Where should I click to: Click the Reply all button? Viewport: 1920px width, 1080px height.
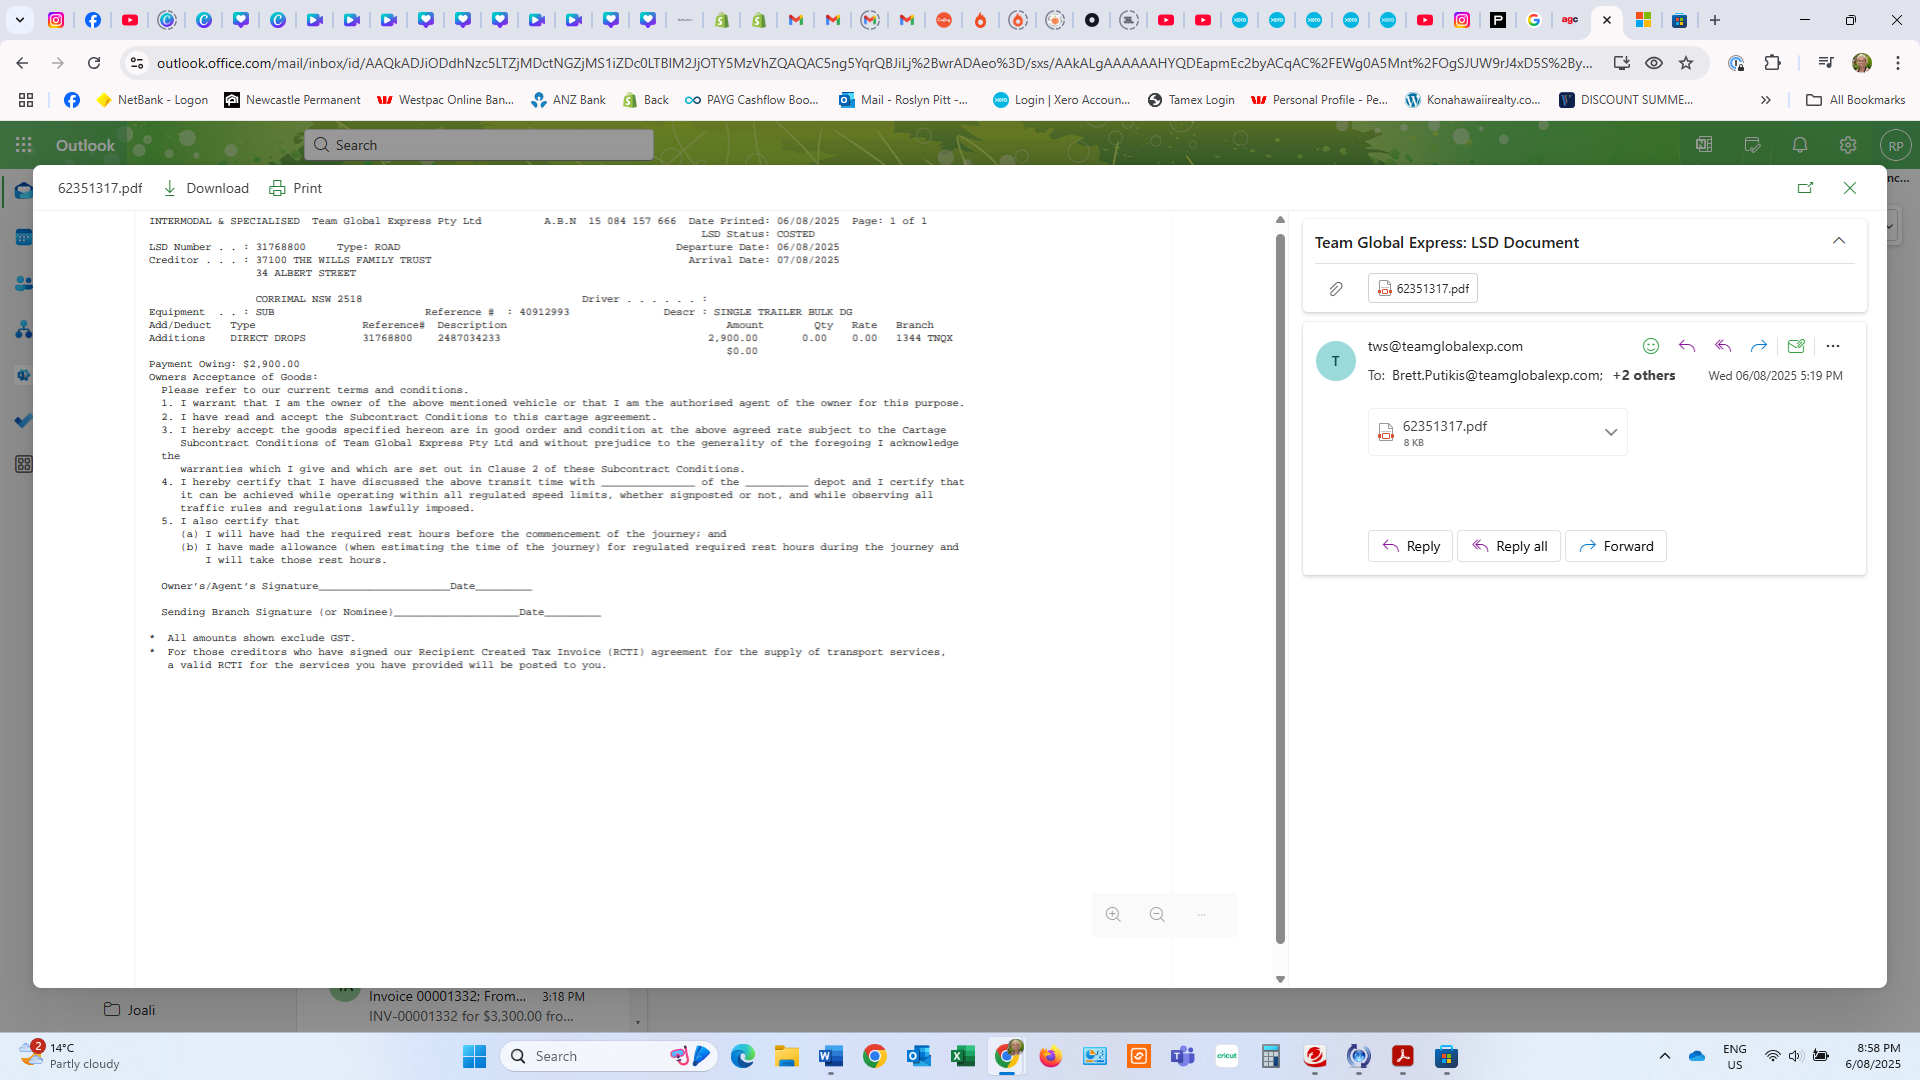click(1508, 546)
